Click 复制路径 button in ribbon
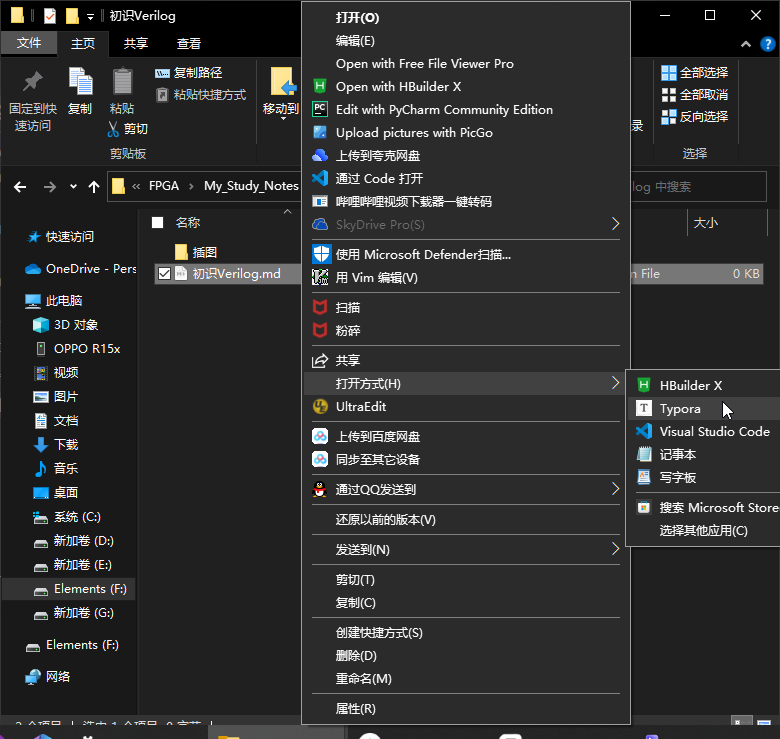The height and width of the screenshot is (739, 780). click(x=189, y=73)
